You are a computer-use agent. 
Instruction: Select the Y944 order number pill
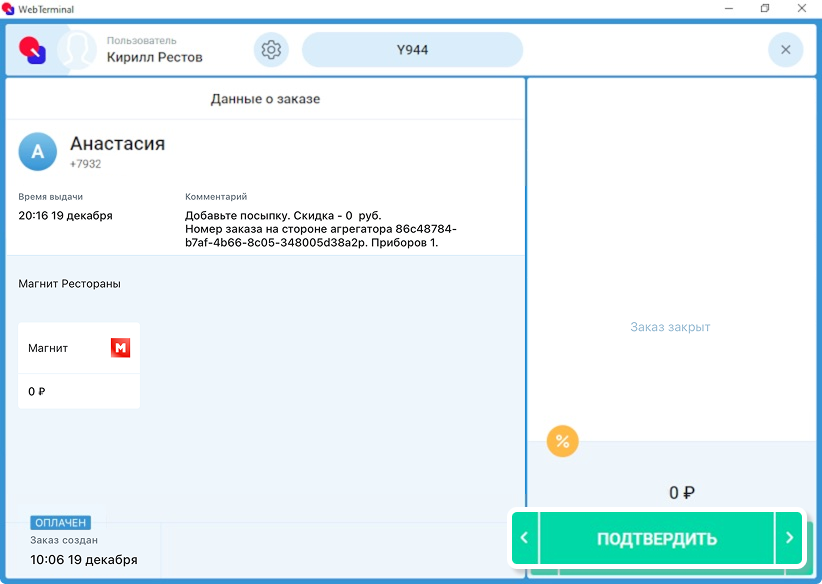point(412,50)
